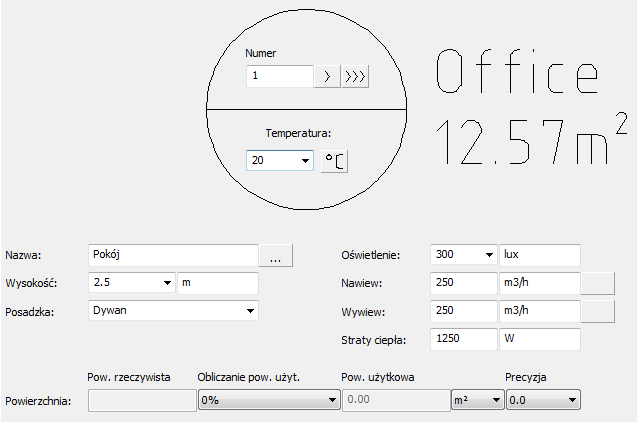The width and height of the screenshot is (637, 422).
Task: Click the Nawiew unit field m3/h
Action: coord(540,283)
